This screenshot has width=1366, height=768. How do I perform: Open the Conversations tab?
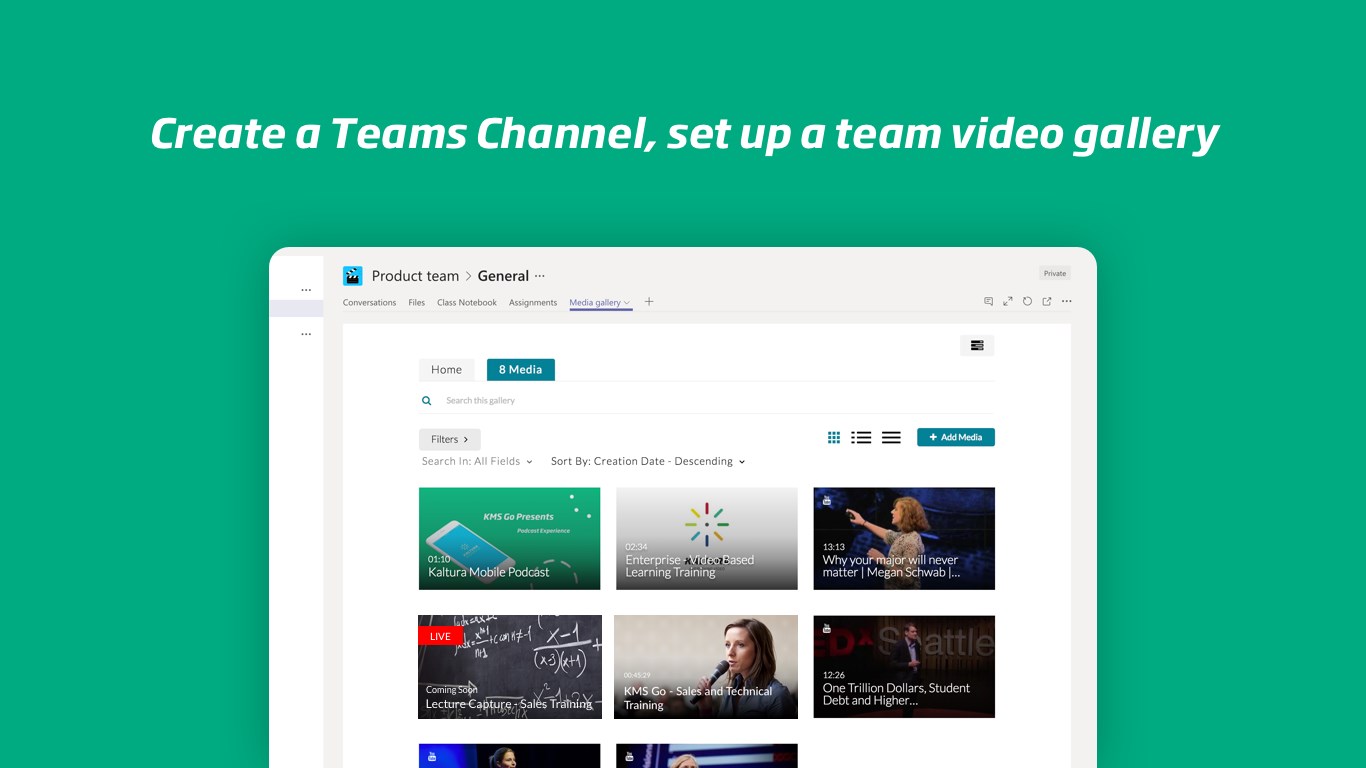(x=370, y=303)
